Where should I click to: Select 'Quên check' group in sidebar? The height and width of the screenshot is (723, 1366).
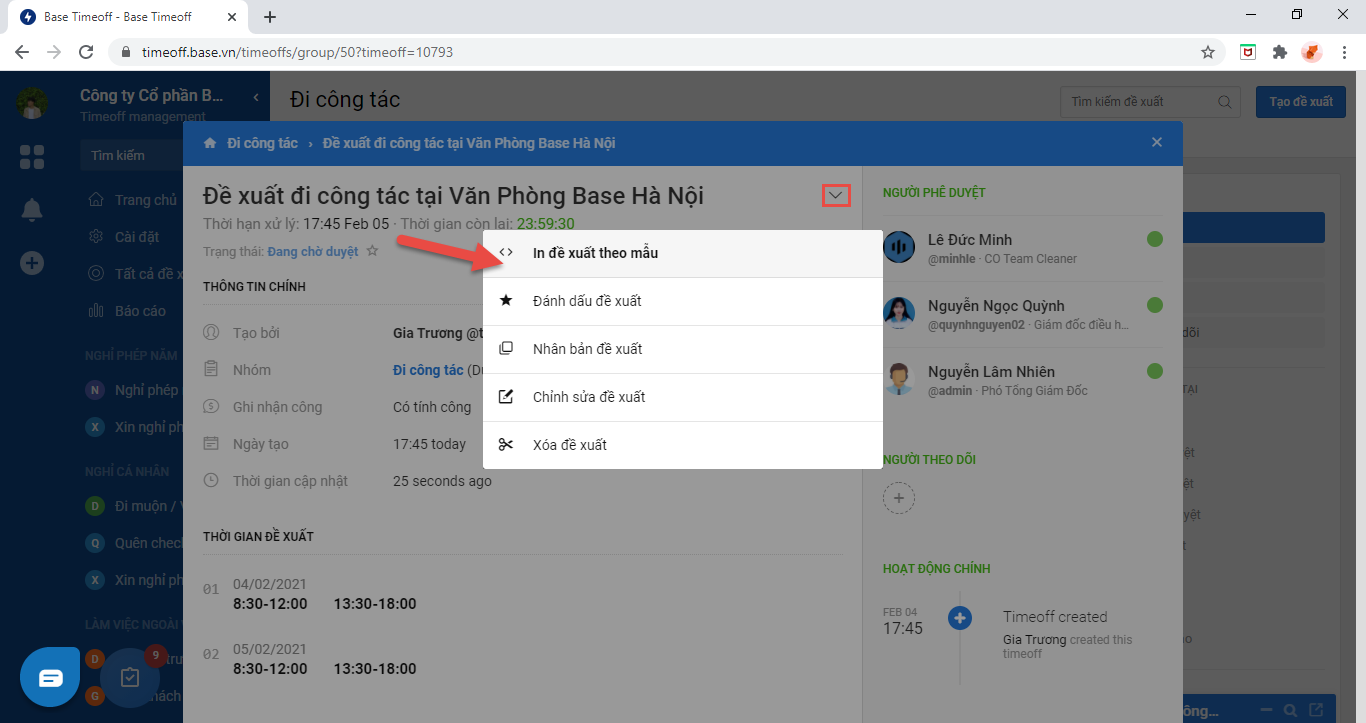click(x=135, y=543)
